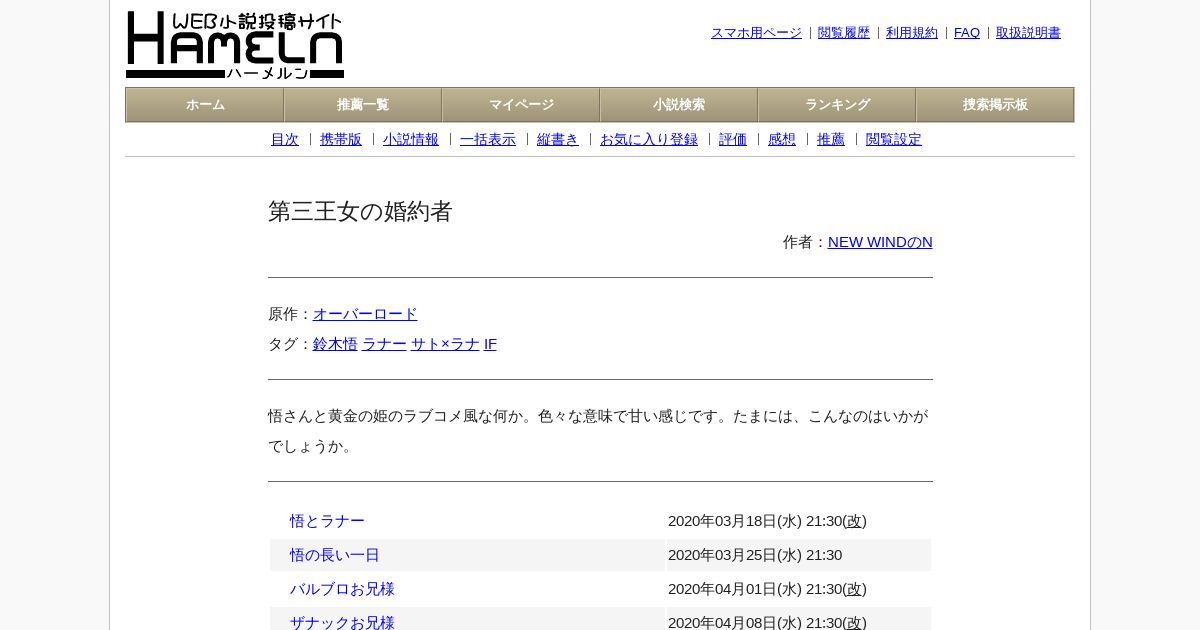Open chapter 悟とラナー
This screenshot has width=1200, height=630.
(327, 521)
